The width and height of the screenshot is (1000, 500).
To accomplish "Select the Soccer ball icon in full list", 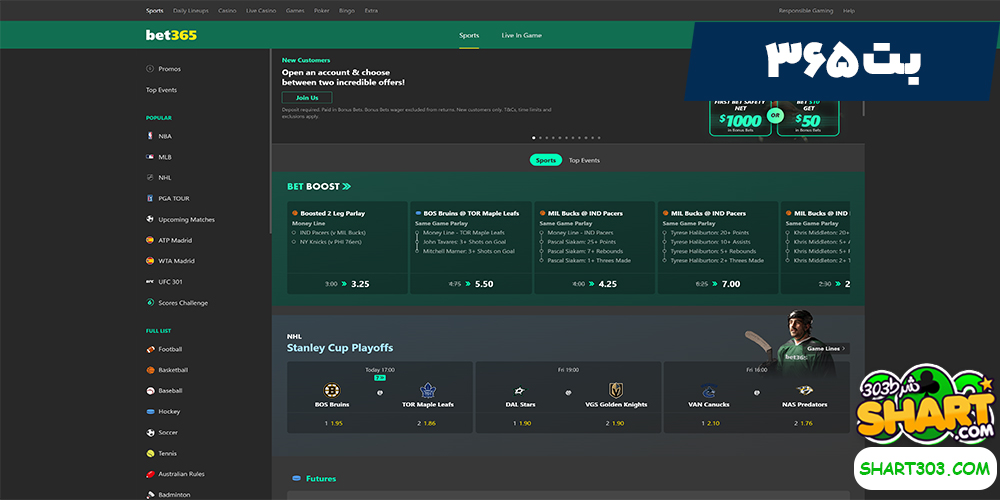I will click(x=150, y=432).
